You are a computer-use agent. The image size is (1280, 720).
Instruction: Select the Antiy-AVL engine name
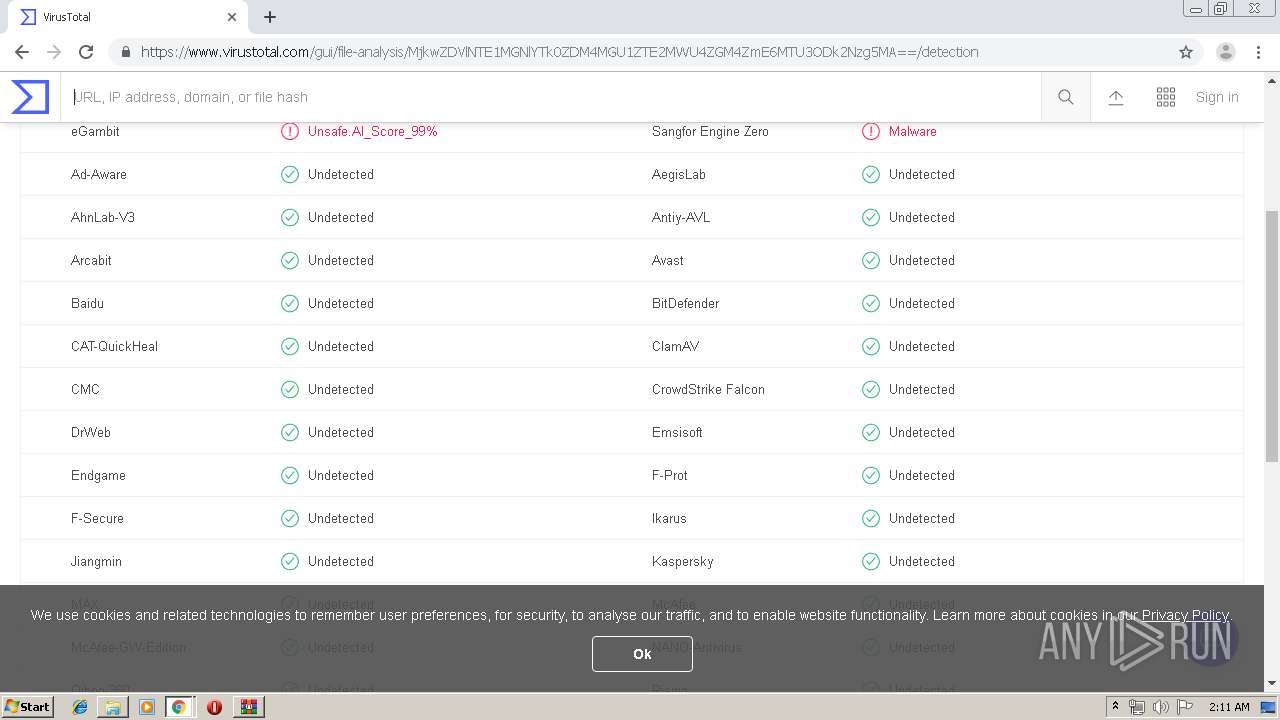(x=681, y=217)
